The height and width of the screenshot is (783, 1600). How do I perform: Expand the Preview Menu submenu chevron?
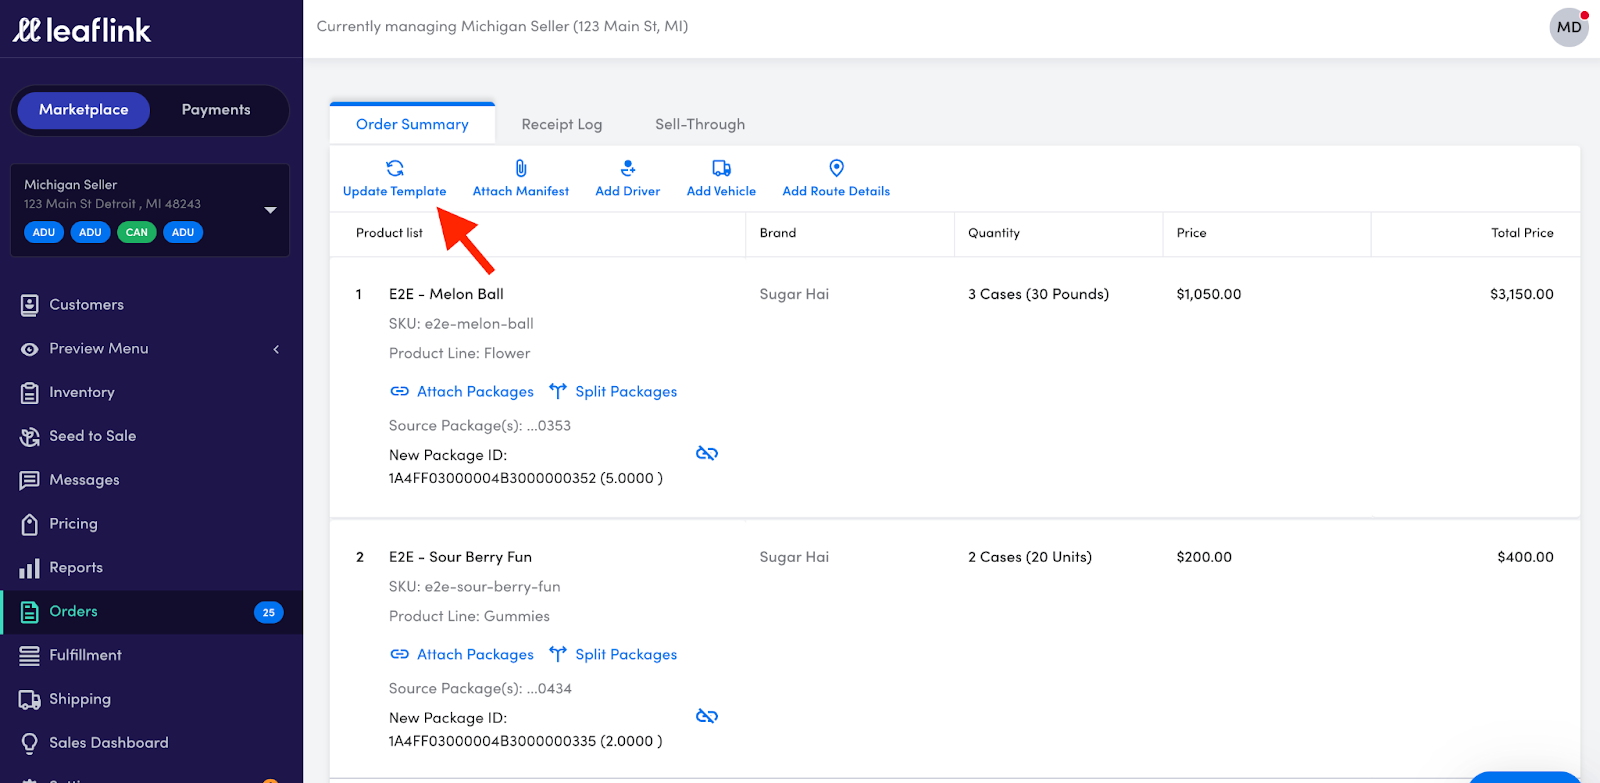coord(276,349)
